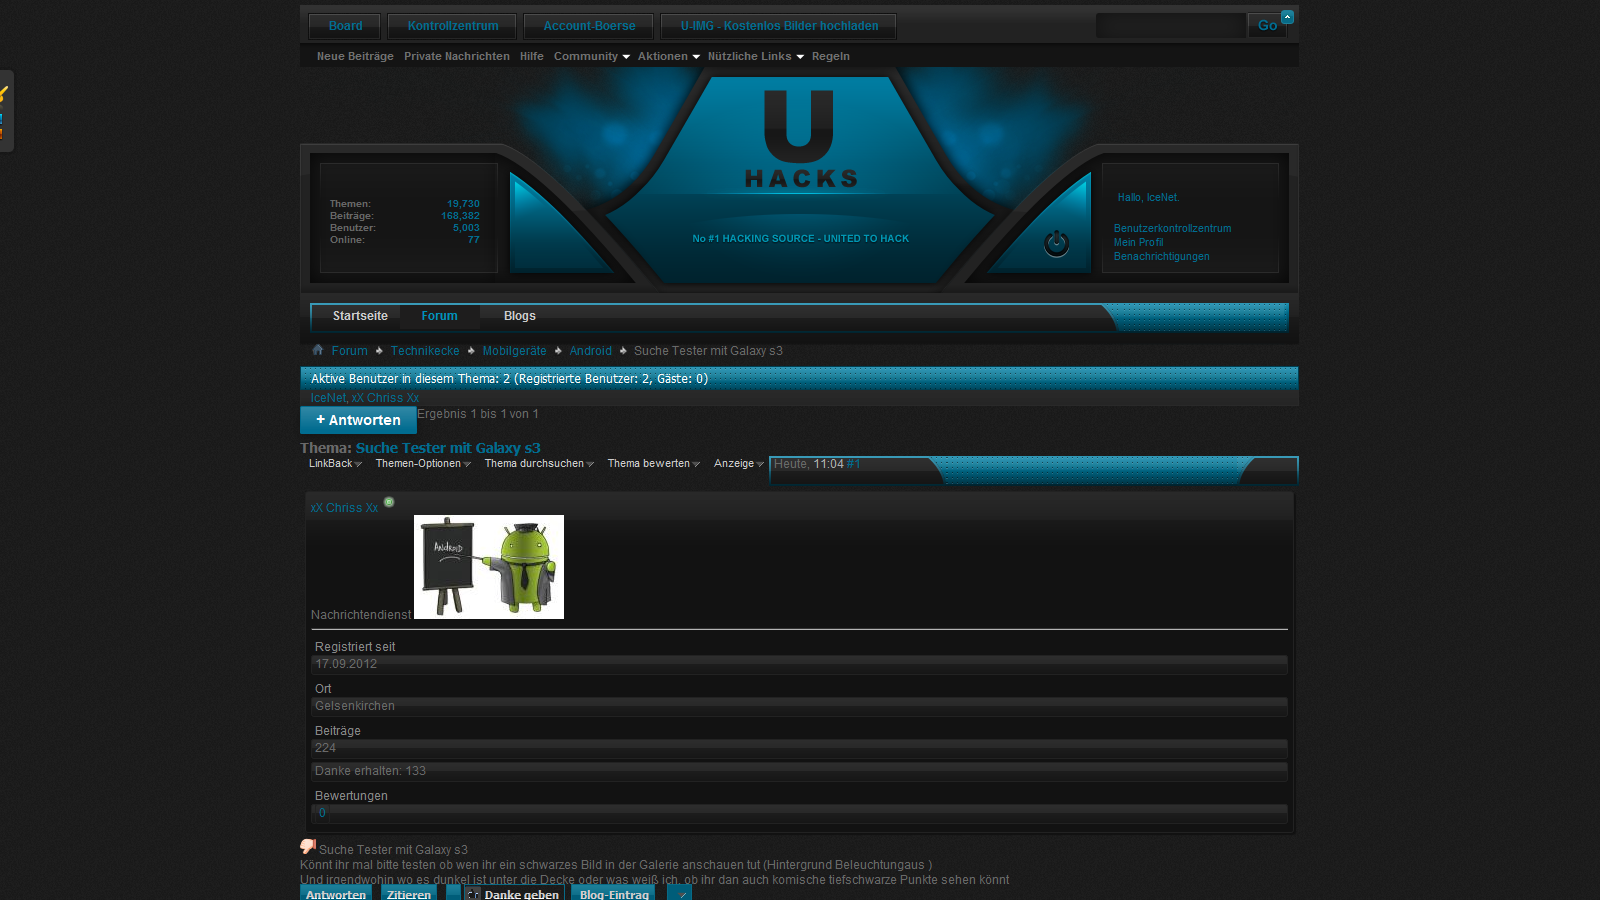The image size is (1600, 900).
Task: Click the IceNet username in the greeting
Action: tap(1162, 198)
